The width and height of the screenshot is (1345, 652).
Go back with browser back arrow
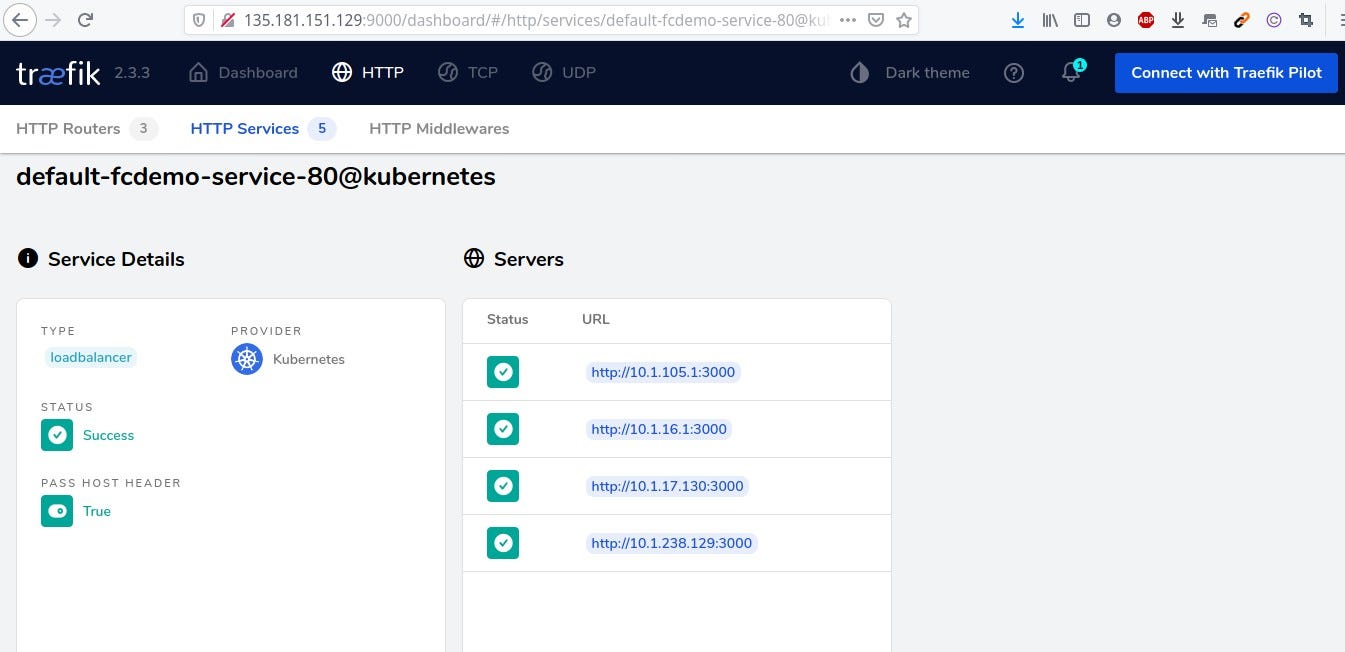[21, 19]
